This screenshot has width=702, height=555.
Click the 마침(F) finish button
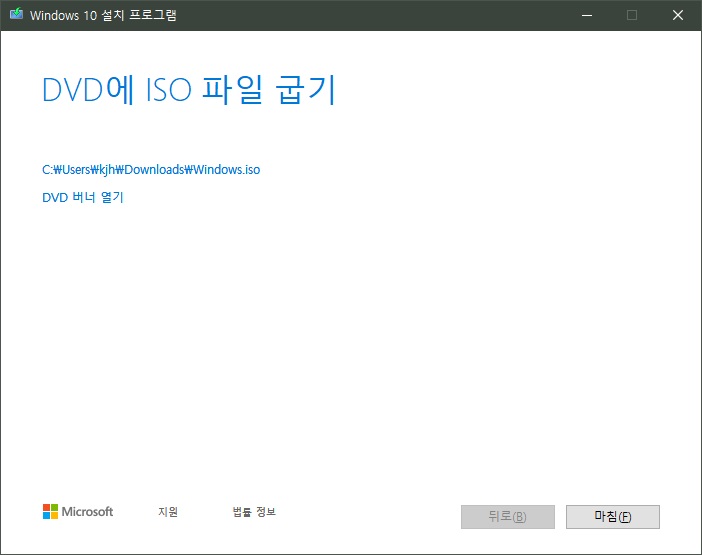tap(612, 517)
